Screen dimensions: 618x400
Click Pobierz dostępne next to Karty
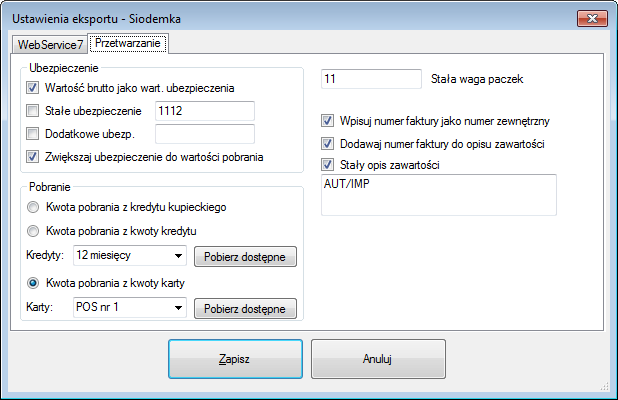pos(245,309)
